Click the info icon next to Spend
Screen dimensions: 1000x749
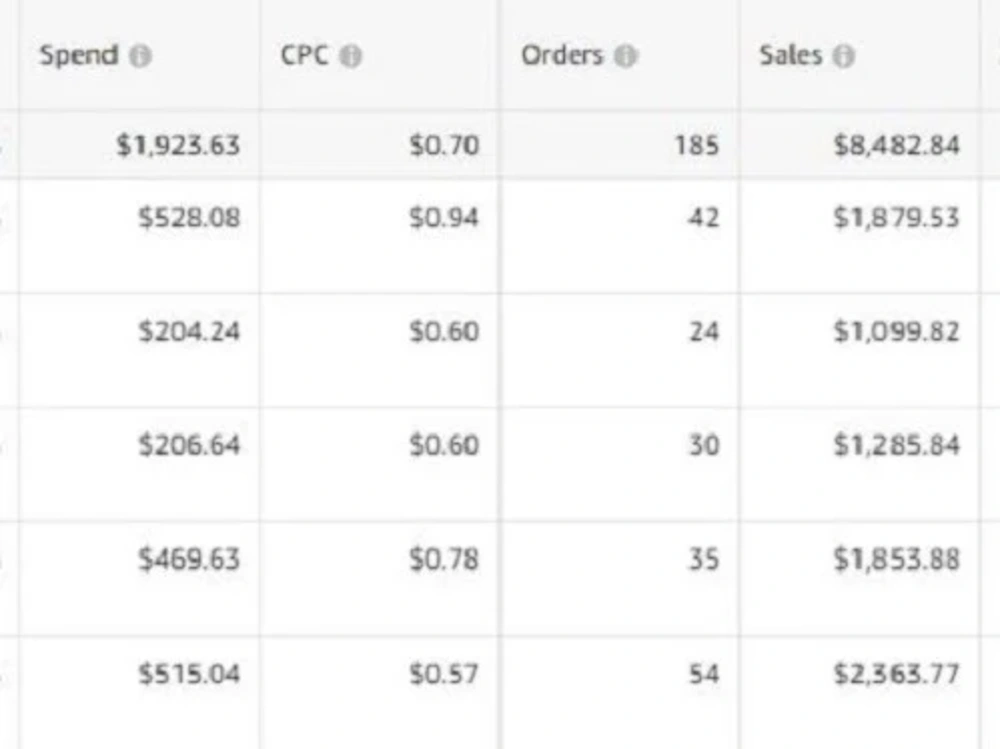pyautogui.click(x=140, y=56)
